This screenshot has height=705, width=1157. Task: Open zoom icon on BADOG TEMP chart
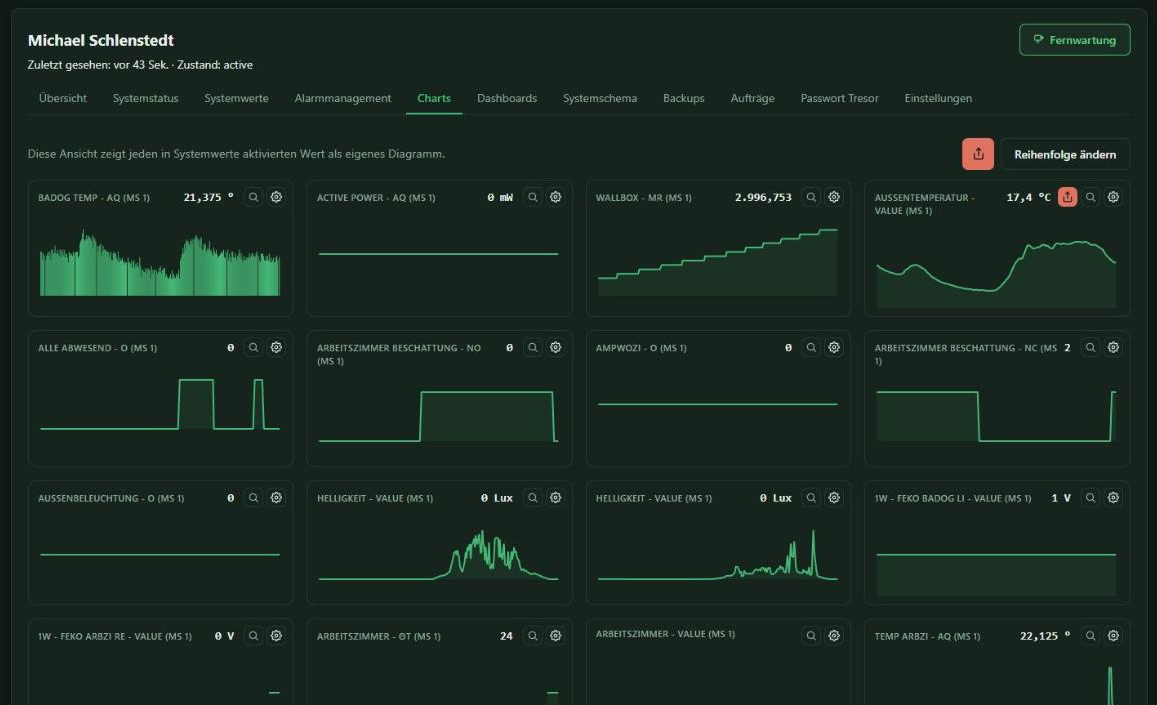(x=253, y=197)
